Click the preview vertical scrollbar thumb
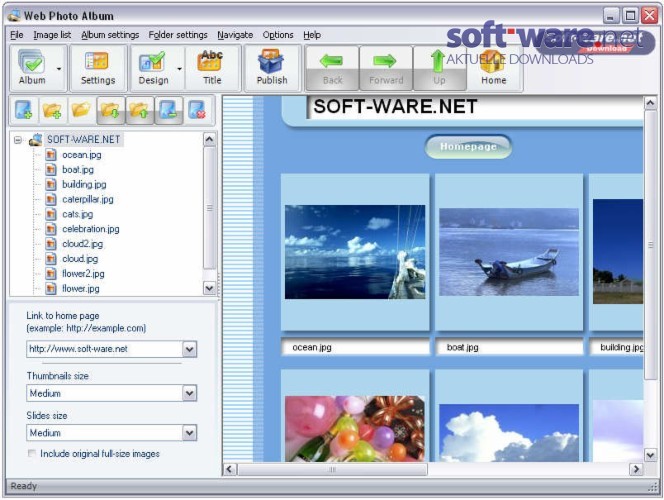Viewport: 664px width, 500px height. 650,245
